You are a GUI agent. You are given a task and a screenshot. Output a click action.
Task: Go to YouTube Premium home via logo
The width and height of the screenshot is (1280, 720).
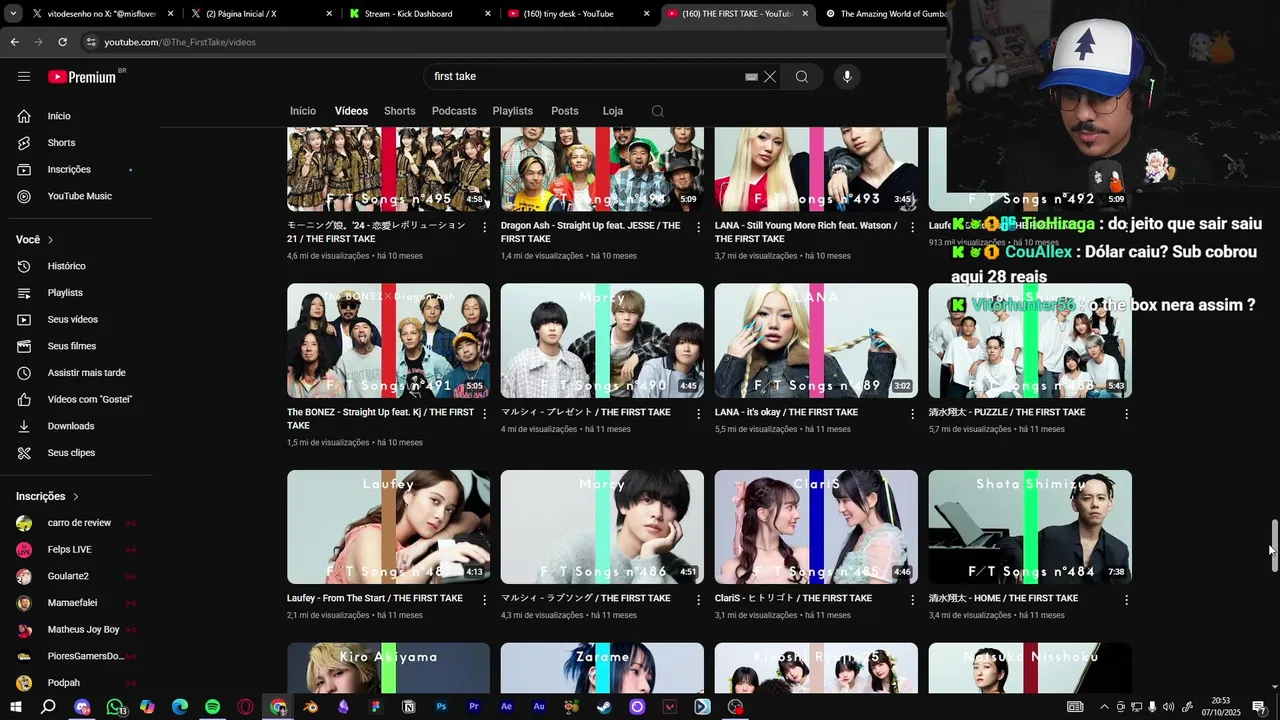pyautogui.click(x=82, y=77)
